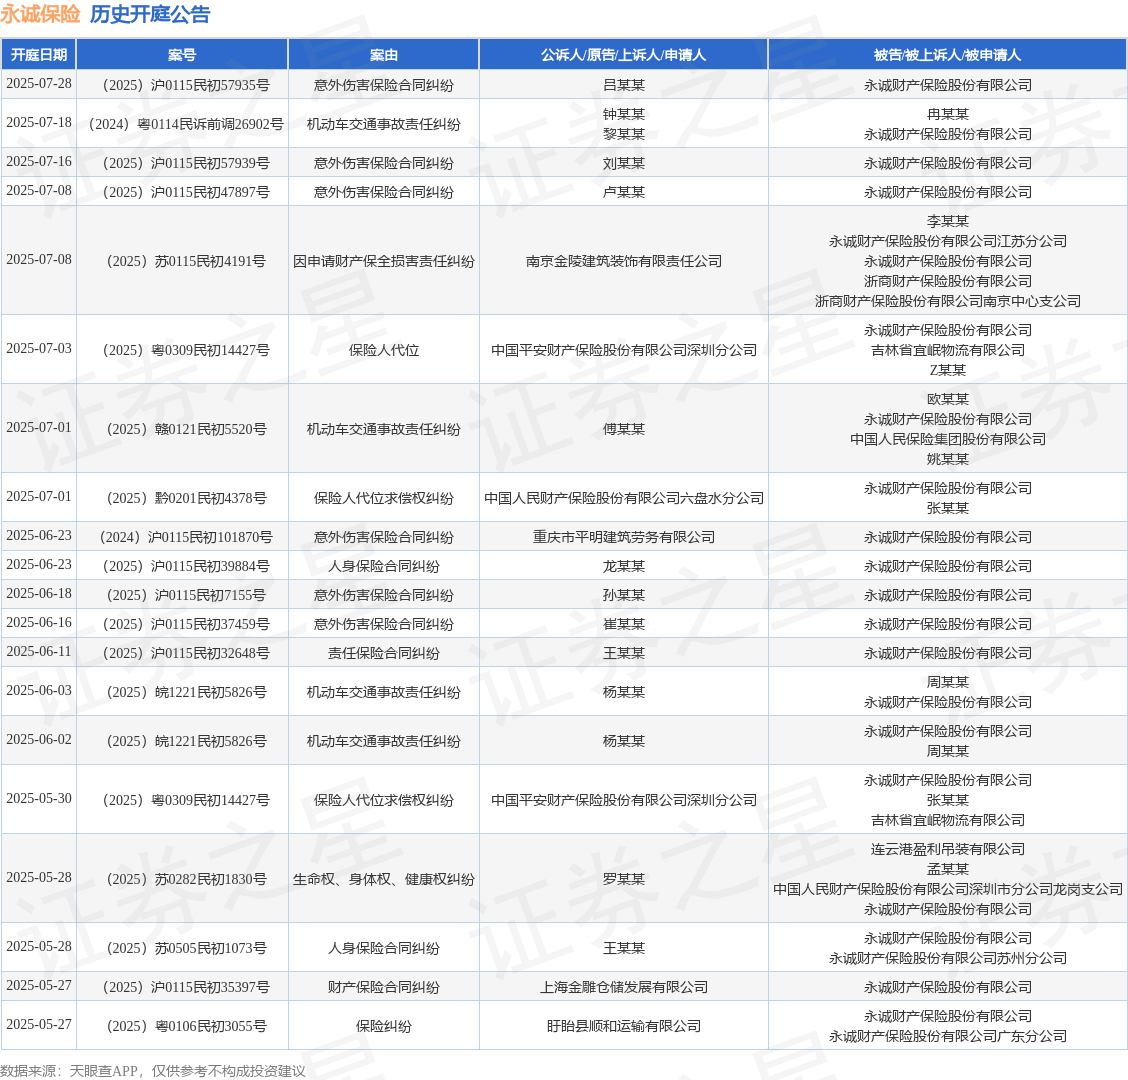Select cause 生命权、身体权、健康权纠纷
Screen dimensions: 1128x1080
tap(383, 879)
